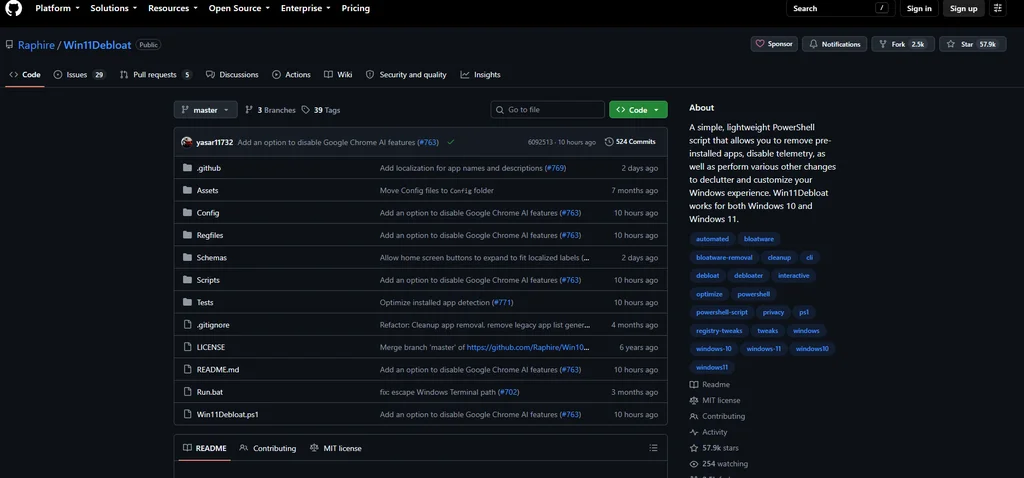The height and width of the screenshot is (478, 1024).
Task: View 524 Commits history
Action: [630, 142]
